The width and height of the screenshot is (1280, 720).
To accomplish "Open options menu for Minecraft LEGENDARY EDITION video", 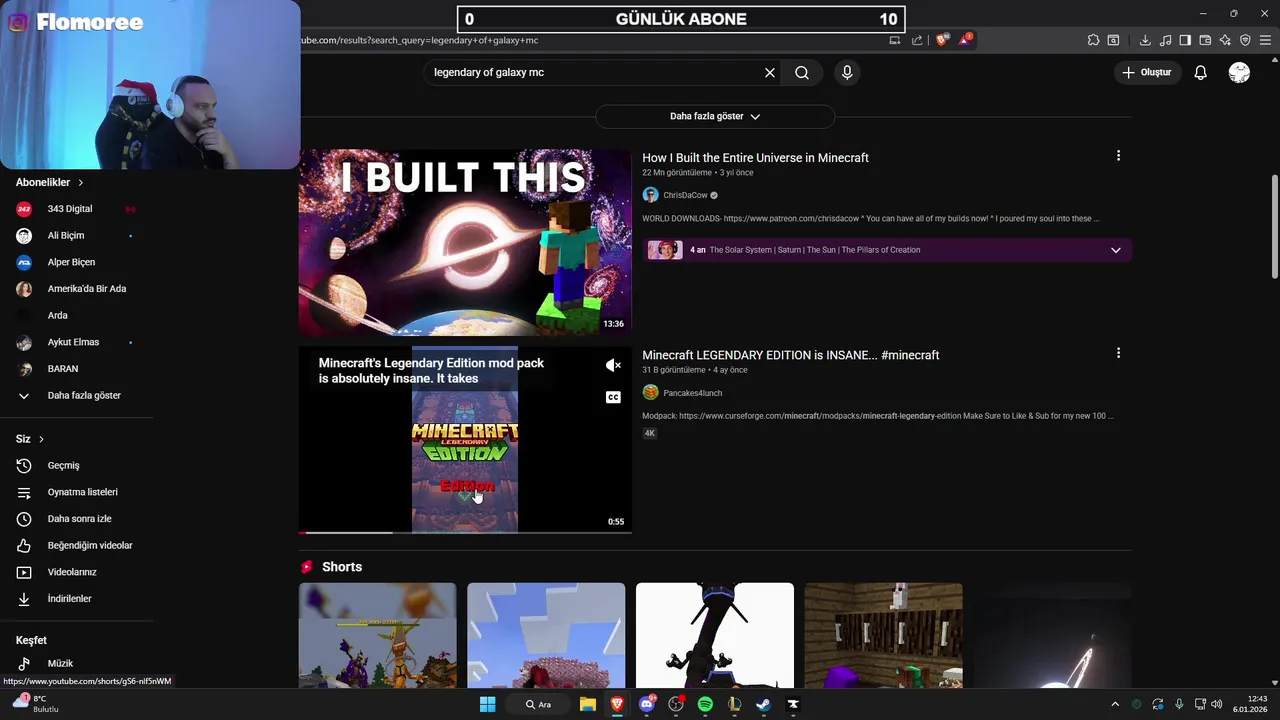I will (x=1118, y=353).
